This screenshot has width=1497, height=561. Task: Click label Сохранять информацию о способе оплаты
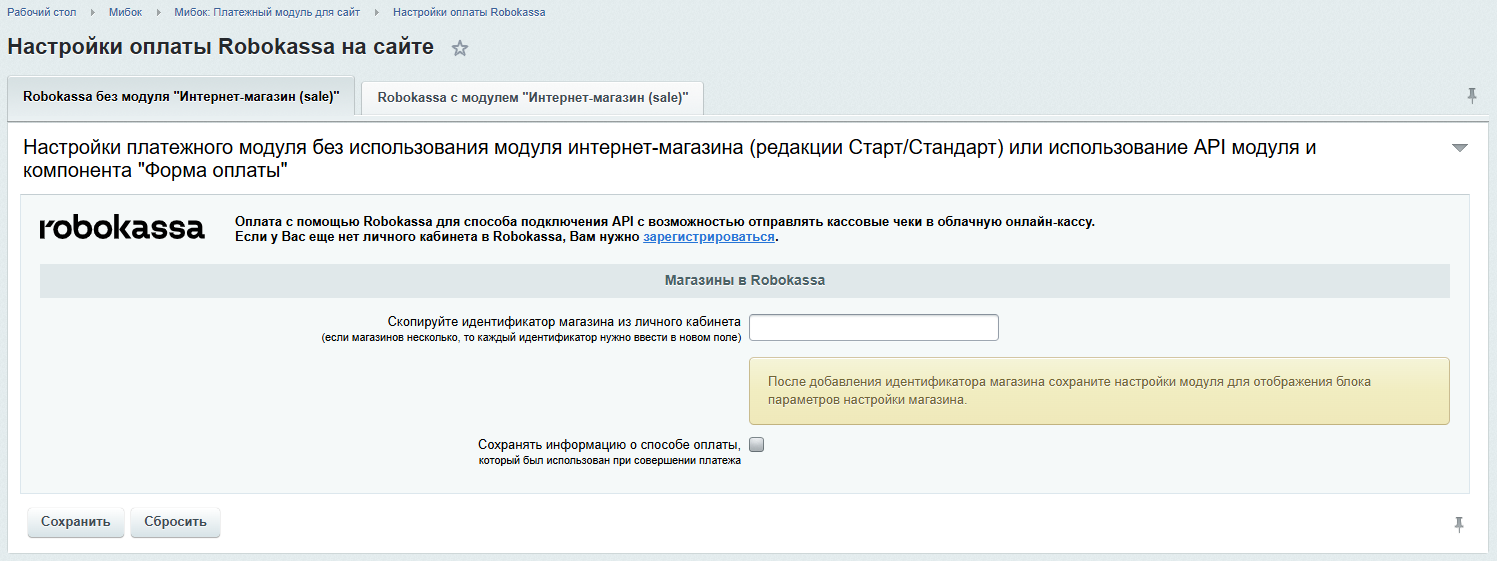[x=609, y=444]
